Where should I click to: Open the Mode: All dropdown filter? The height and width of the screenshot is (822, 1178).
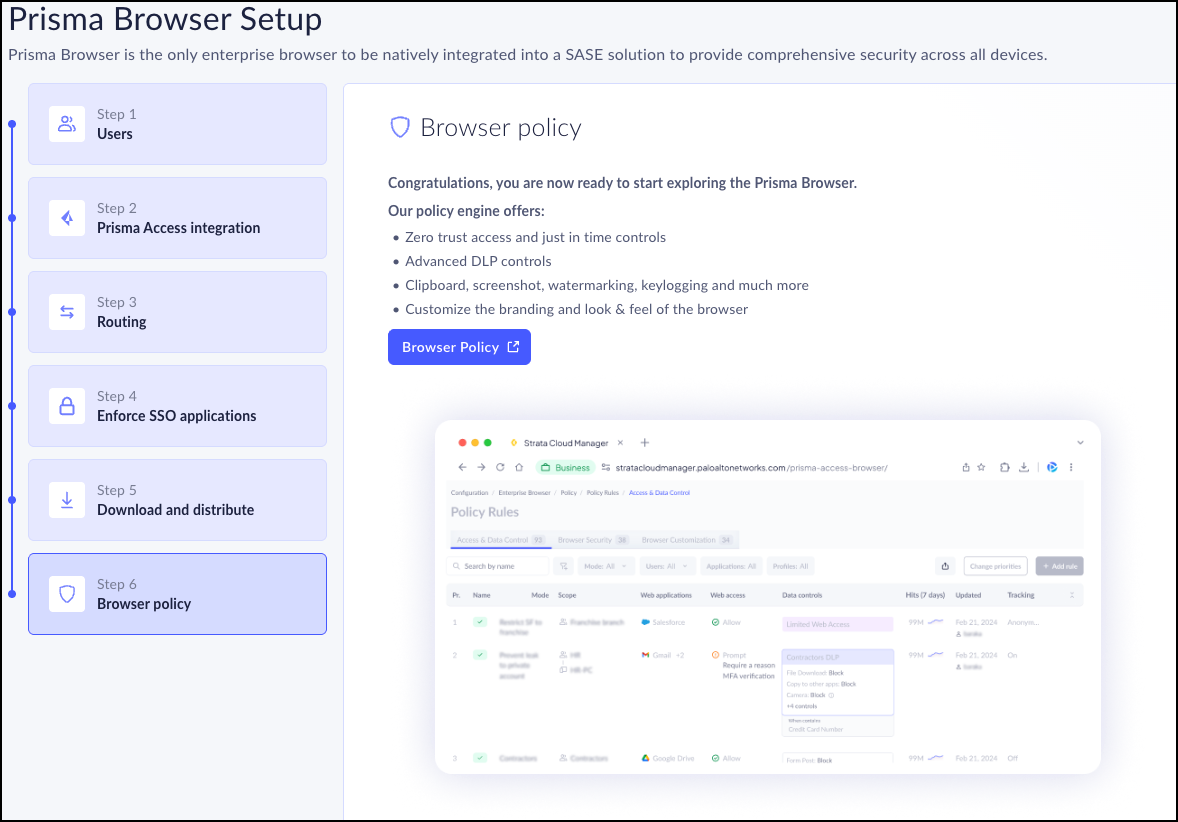tap(607, 566)
